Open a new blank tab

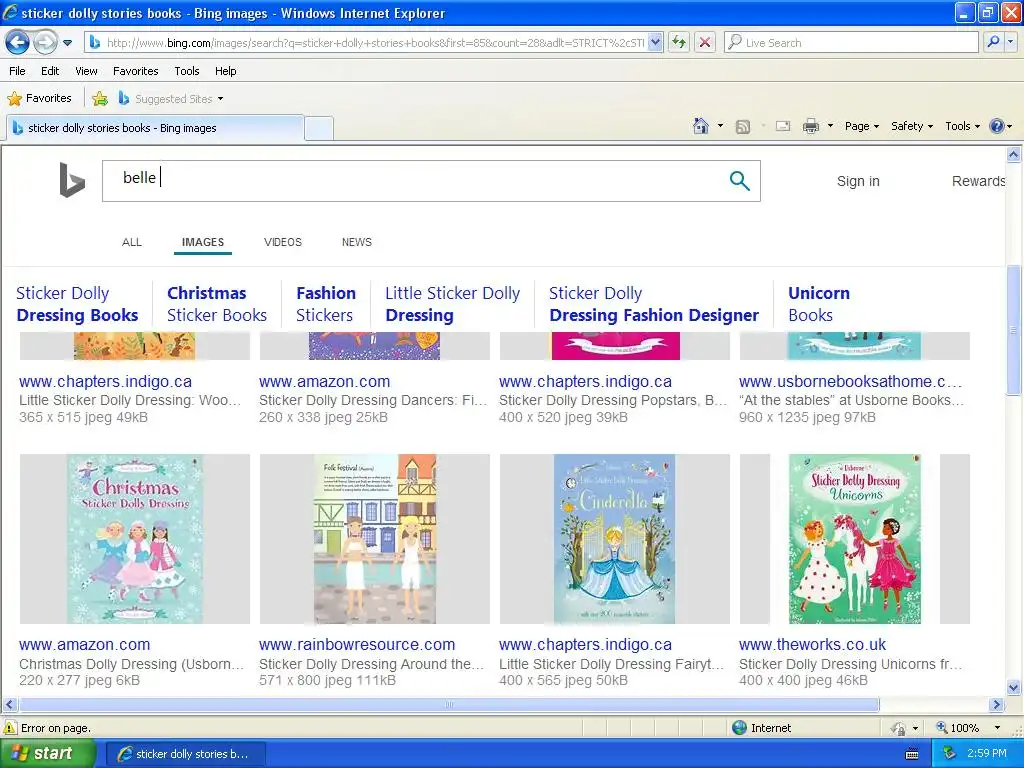(x=319, y=128)
